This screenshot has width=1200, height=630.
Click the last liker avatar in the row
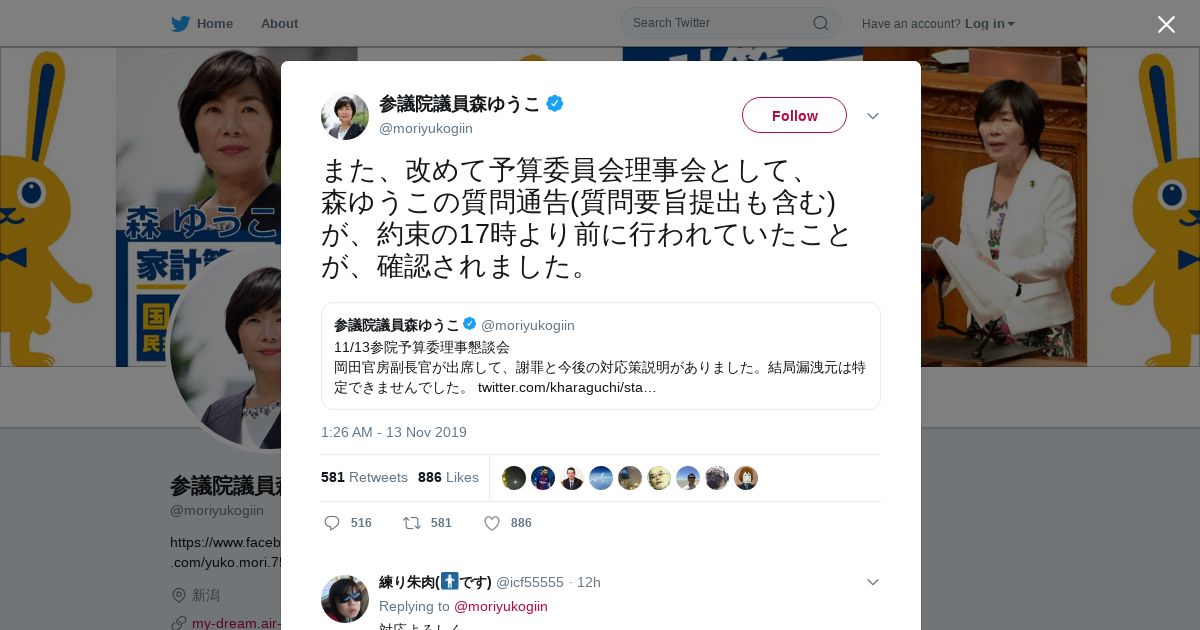[746, 478]
